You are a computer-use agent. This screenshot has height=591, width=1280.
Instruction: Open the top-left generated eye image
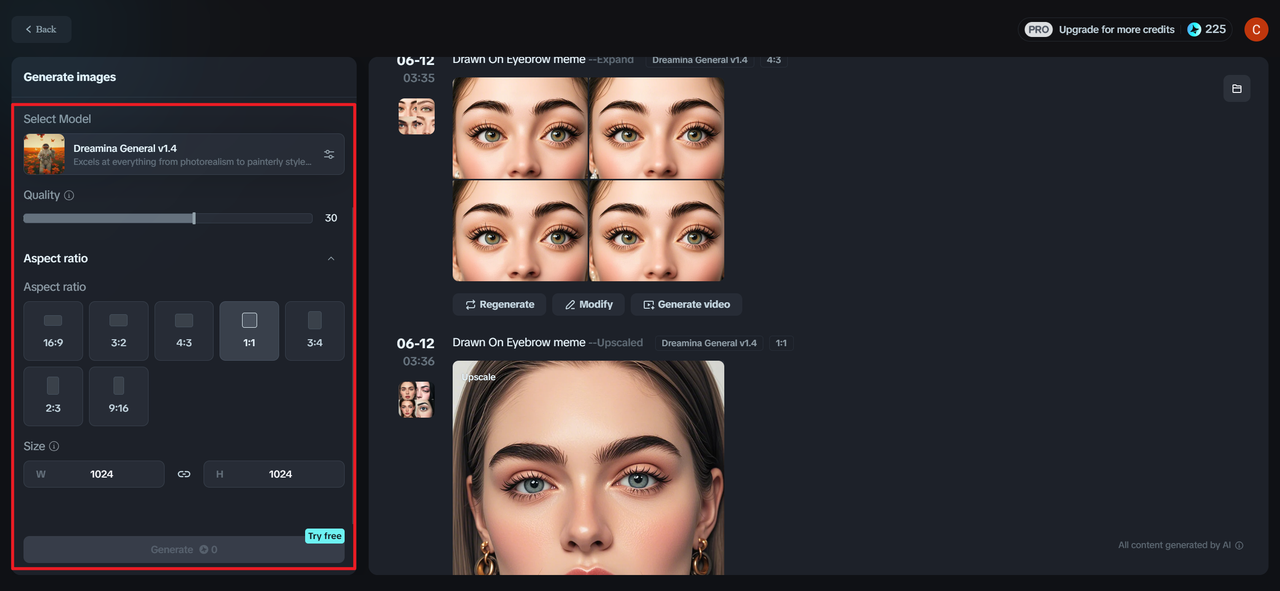pos(520,128)
